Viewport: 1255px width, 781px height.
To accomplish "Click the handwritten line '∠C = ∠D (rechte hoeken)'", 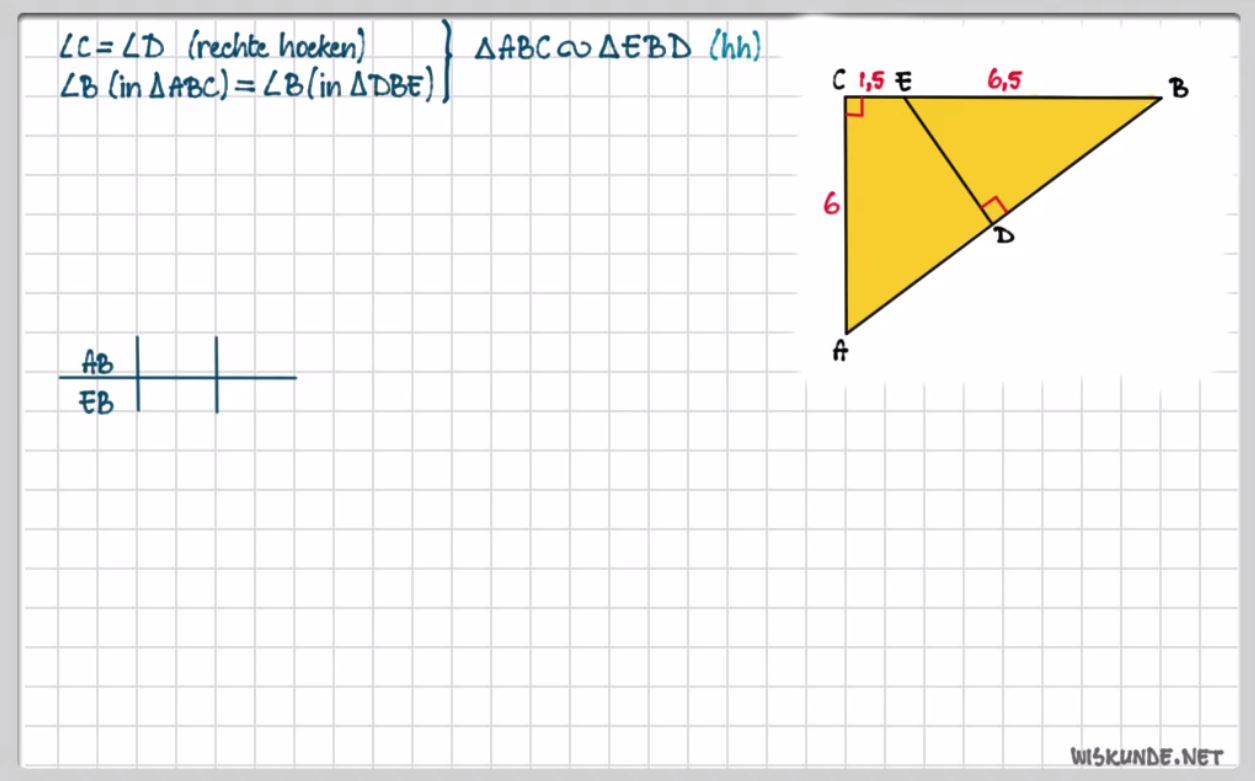I will (x=212, y=47).
